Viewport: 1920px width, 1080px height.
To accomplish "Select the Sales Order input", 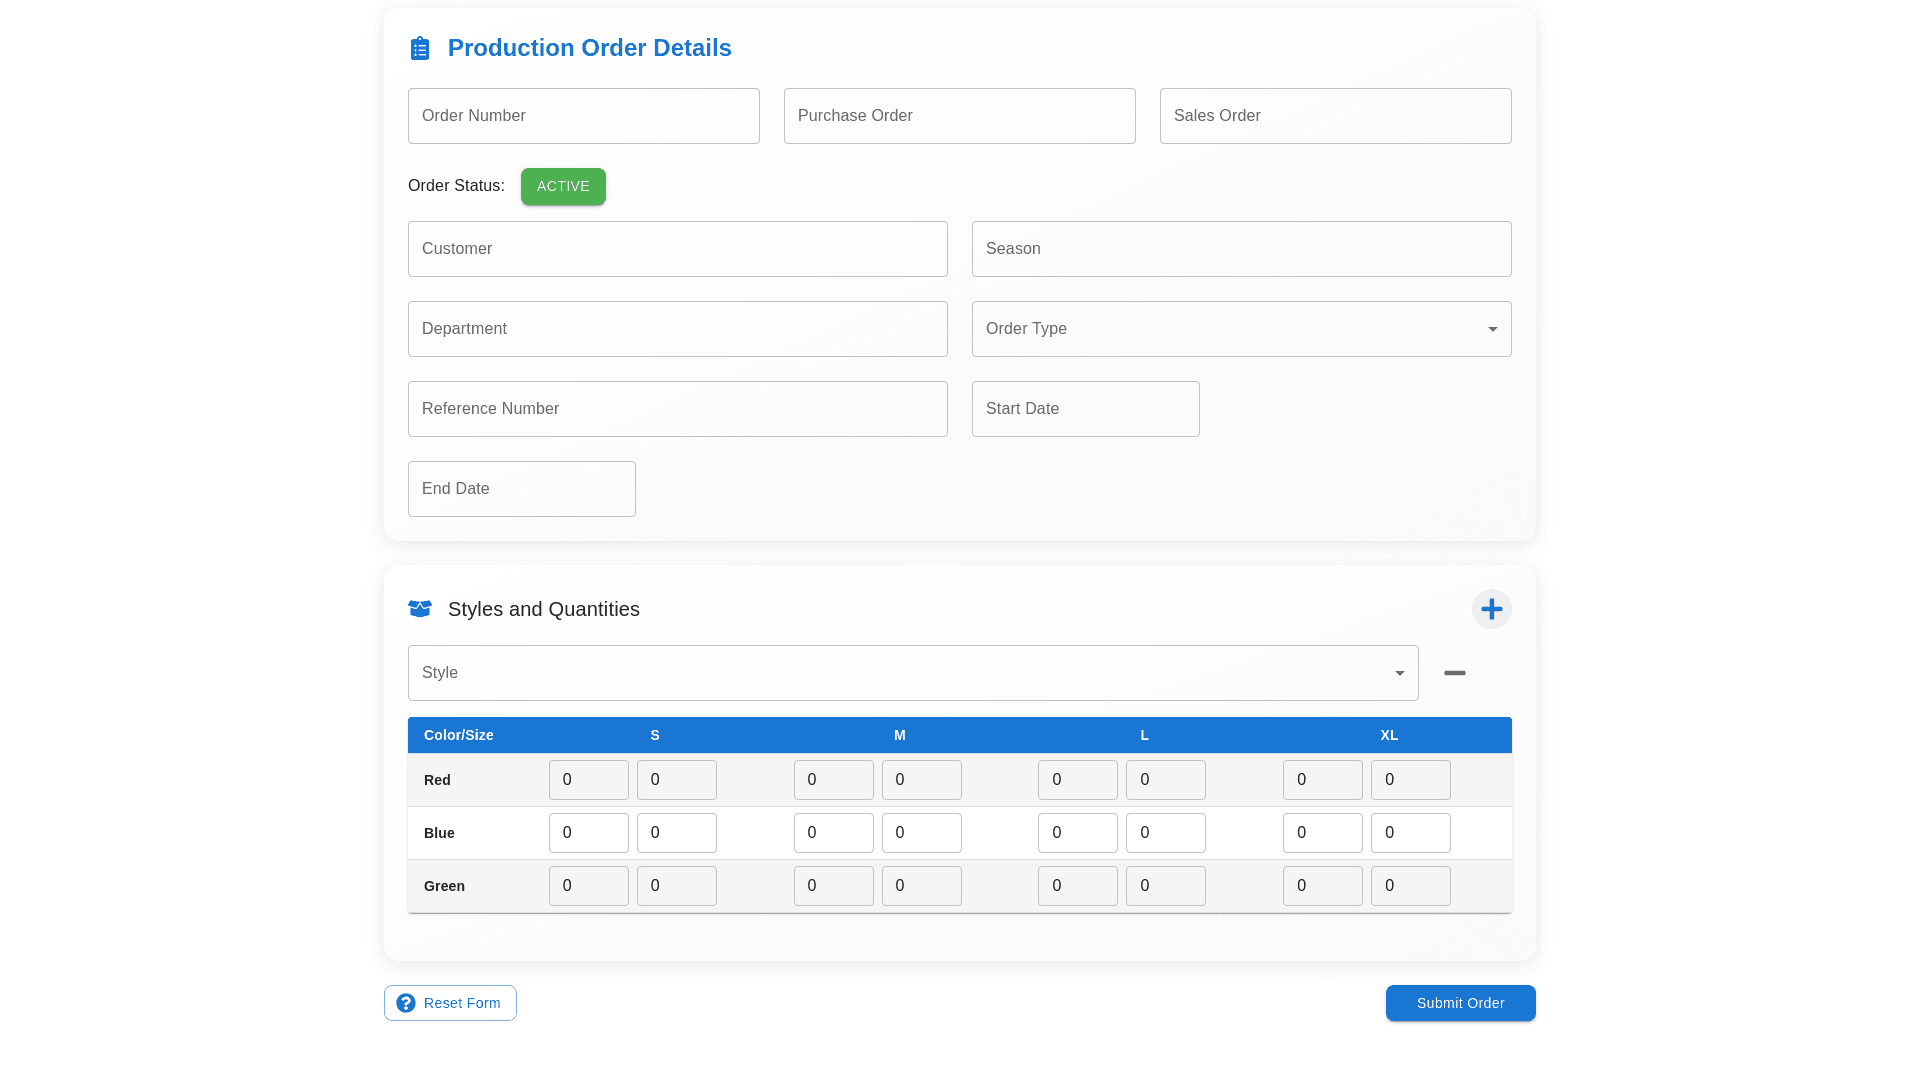I will tap(1335, 116).
